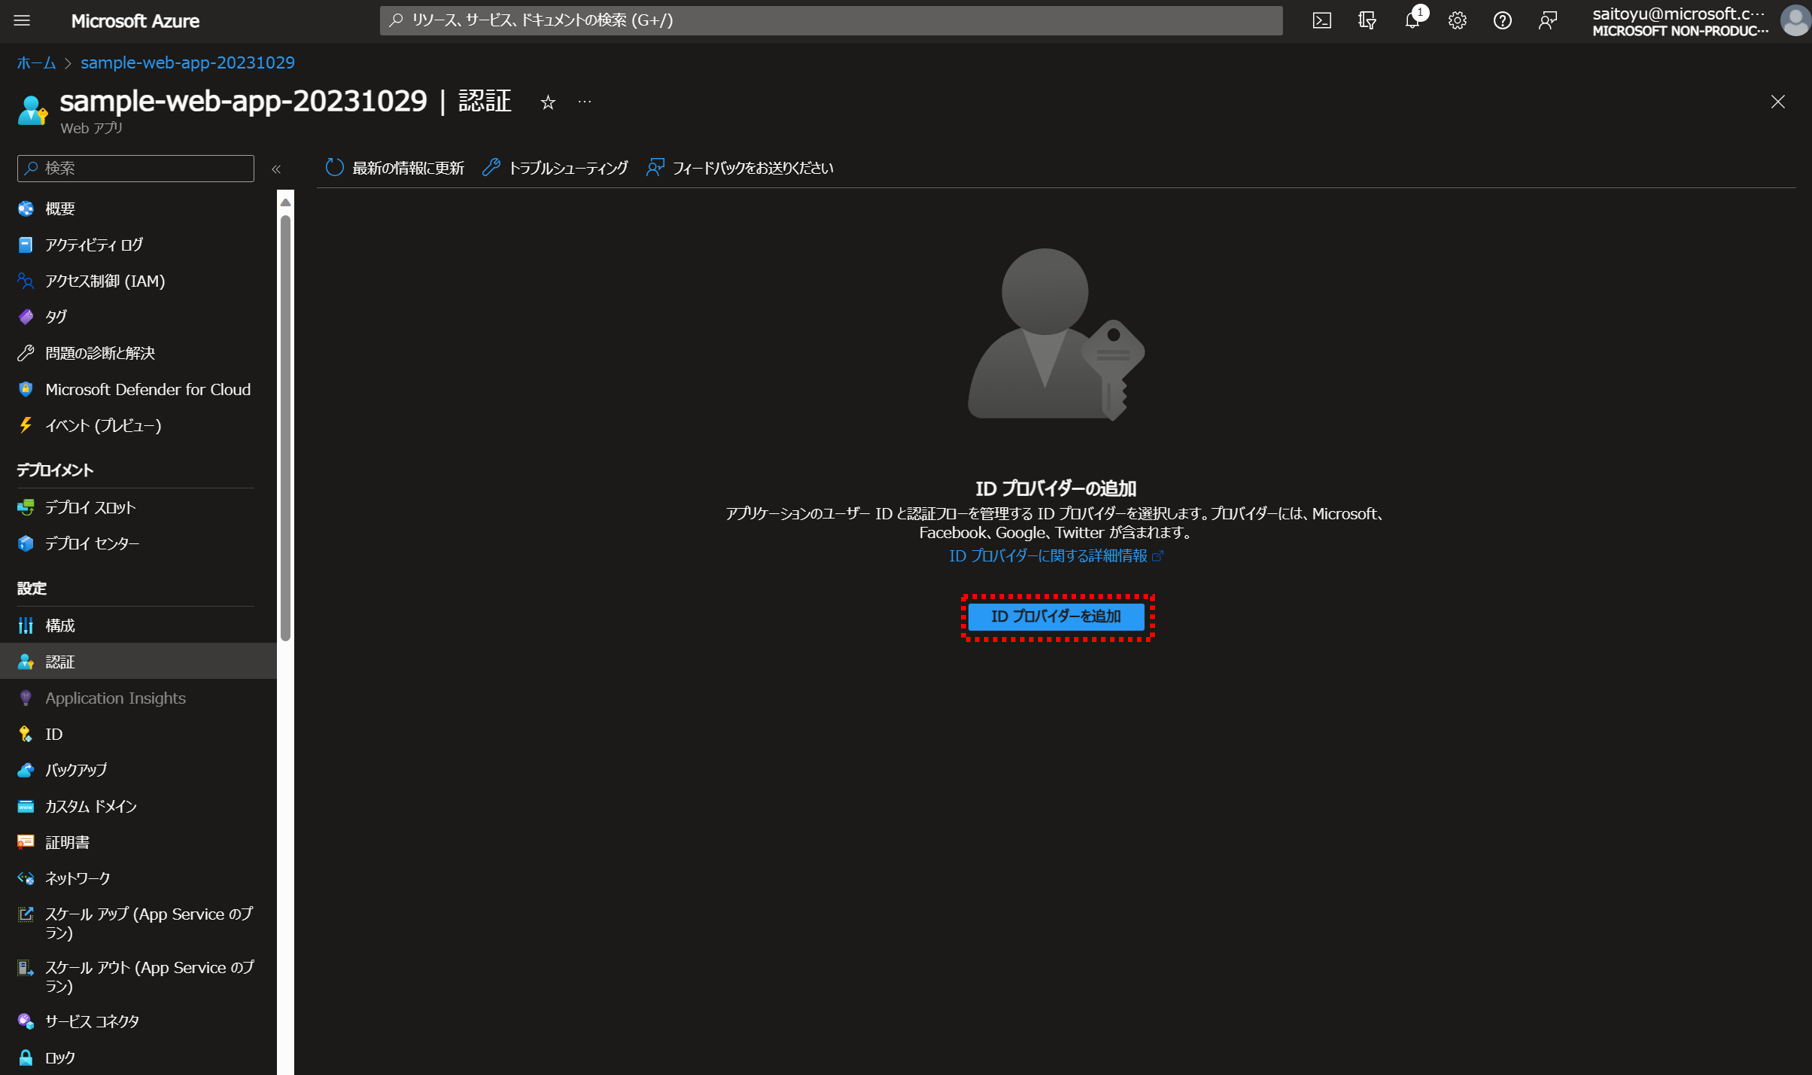This screenshot has height=1075, width=1812.
Task: Close the 認証 blade
Action: tap(1778, 102)
